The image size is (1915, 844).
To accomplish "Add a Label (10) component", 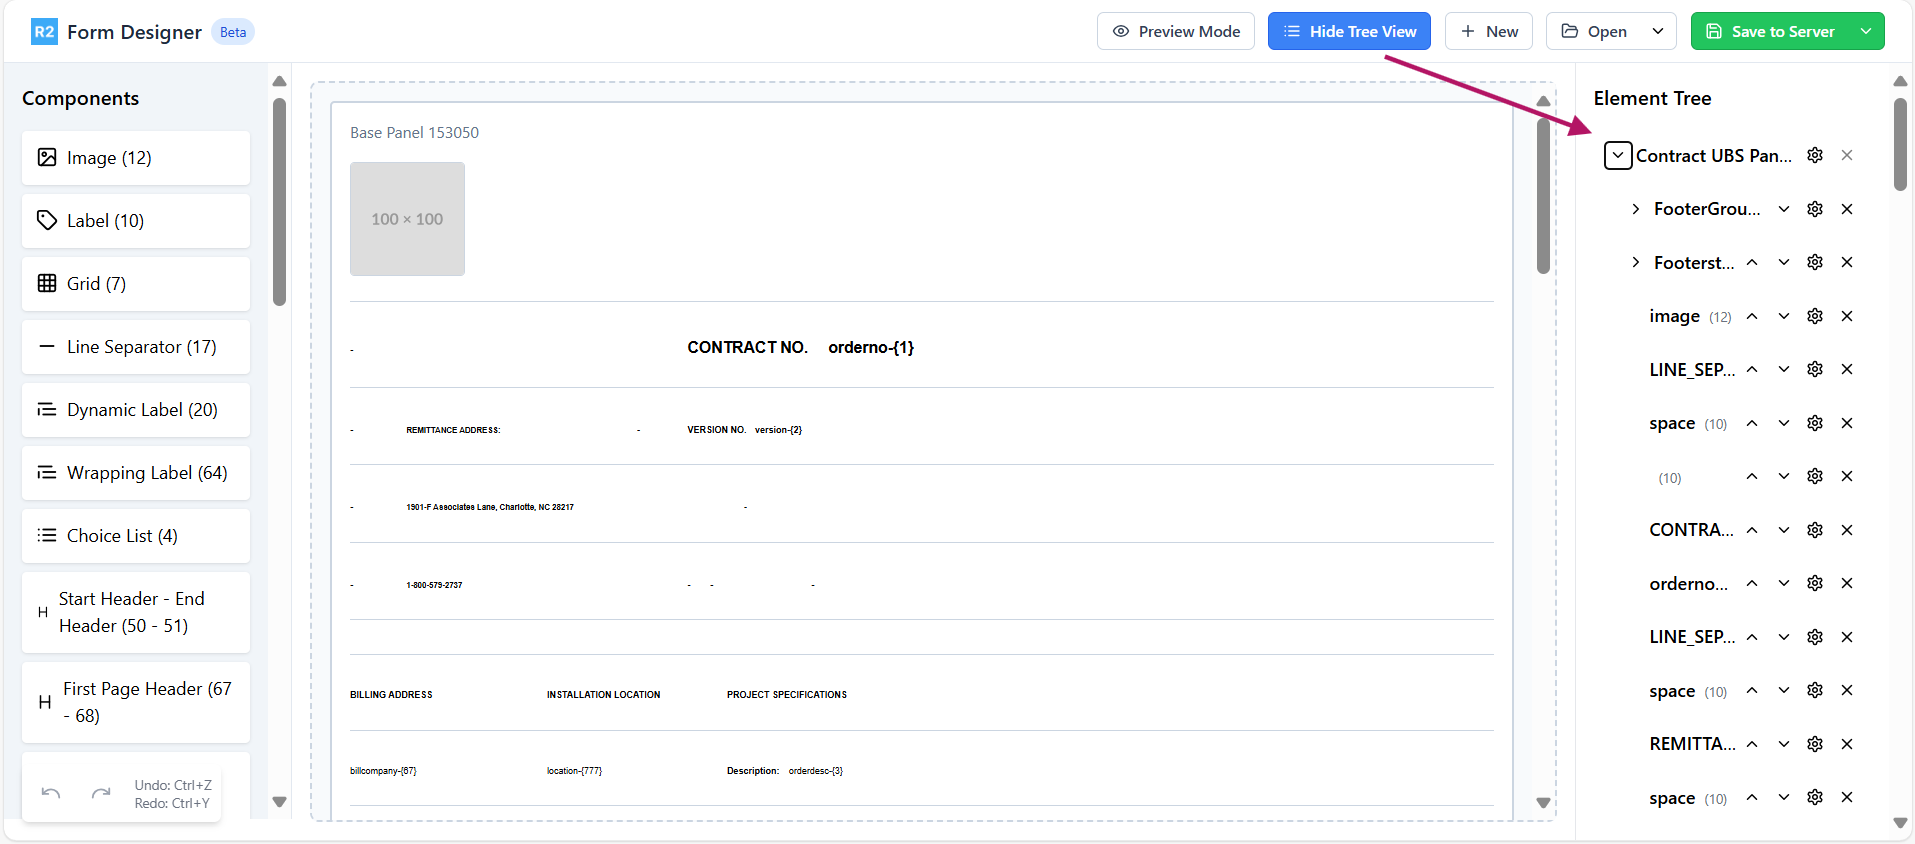I will (136, 221).
